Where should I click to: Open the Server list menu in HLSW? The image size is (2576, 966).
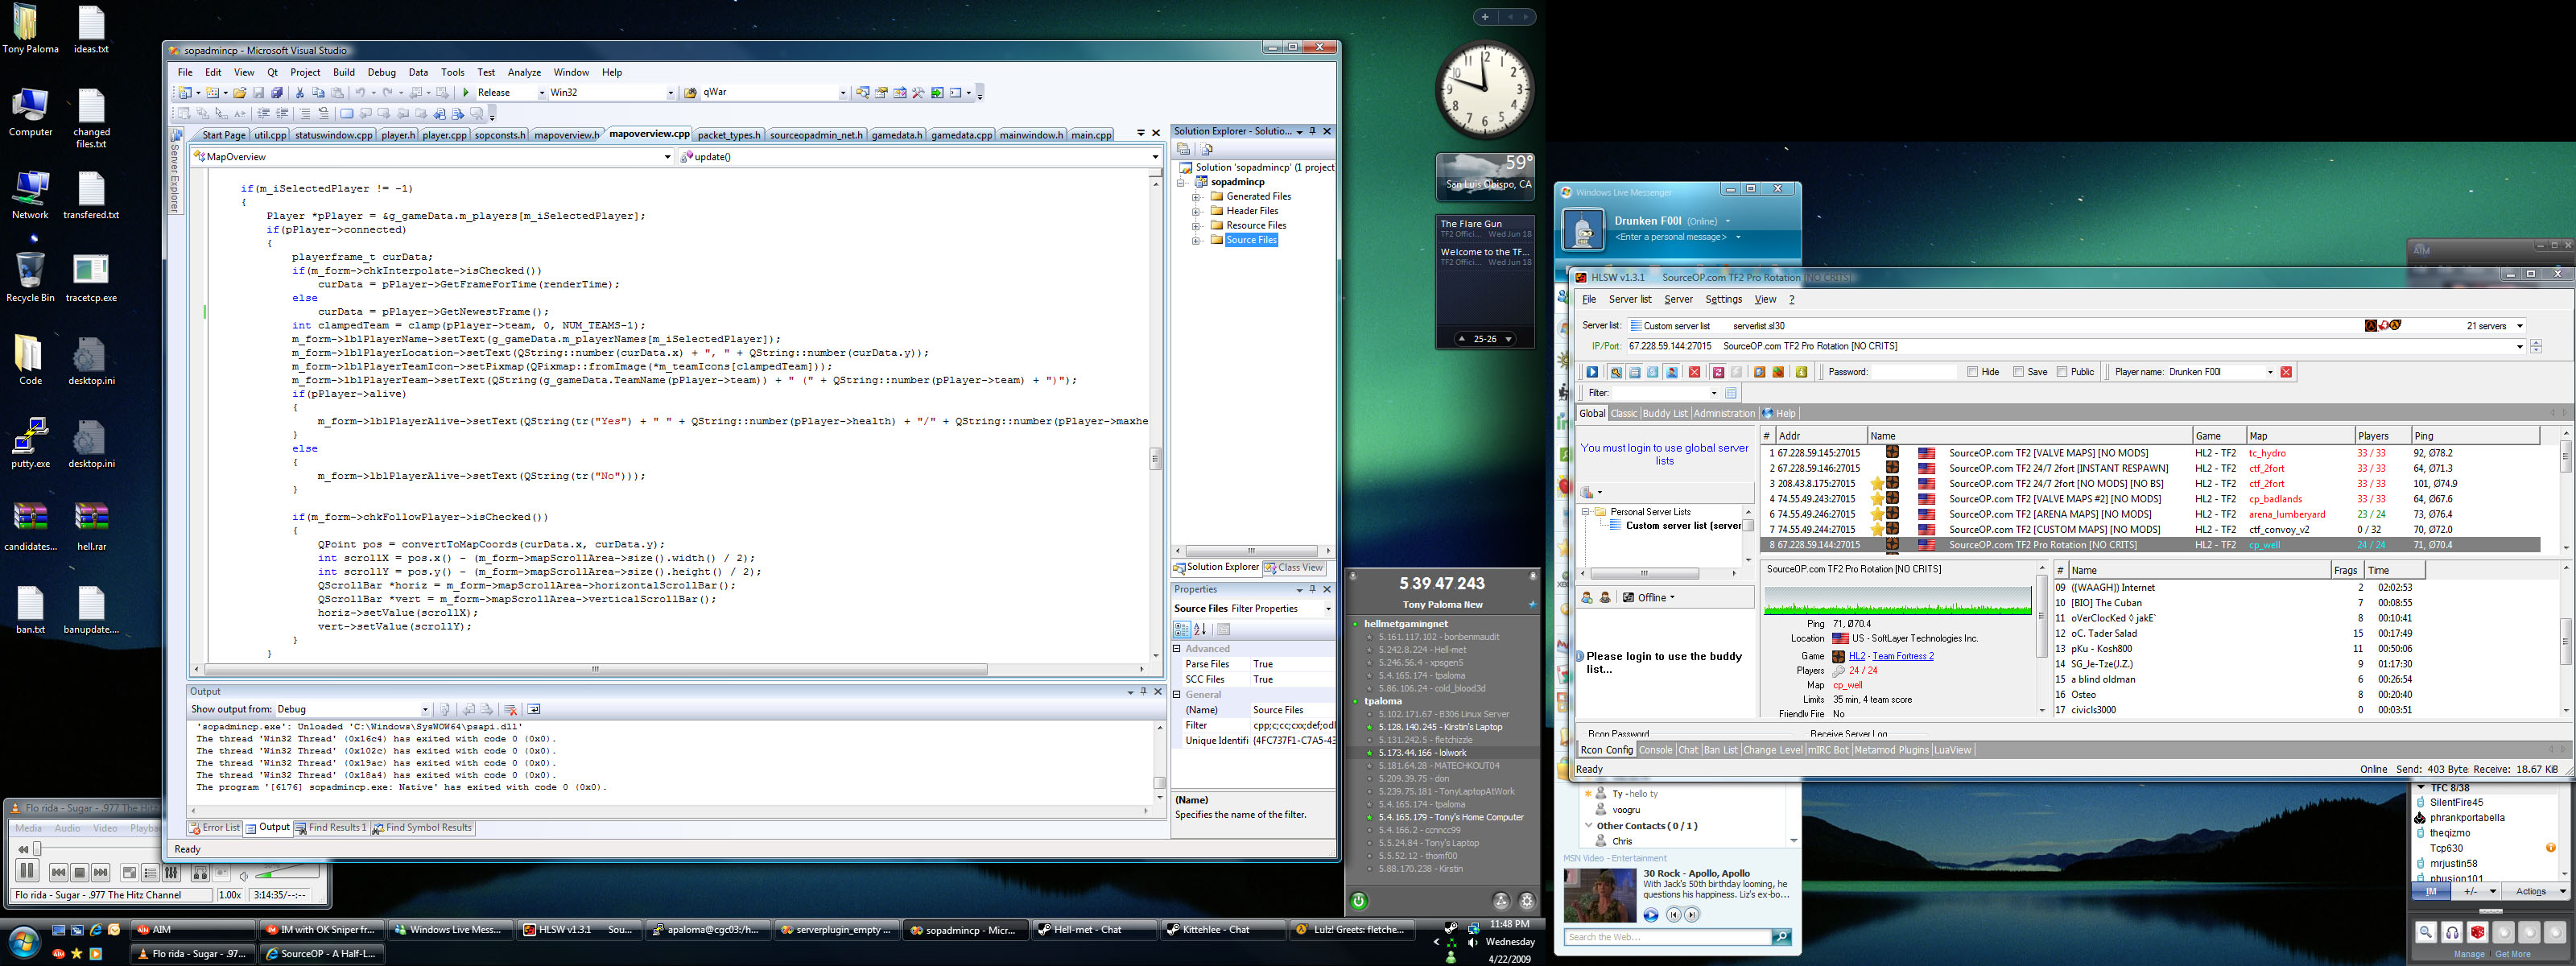pyautogui.click(x=1630, y=300)
